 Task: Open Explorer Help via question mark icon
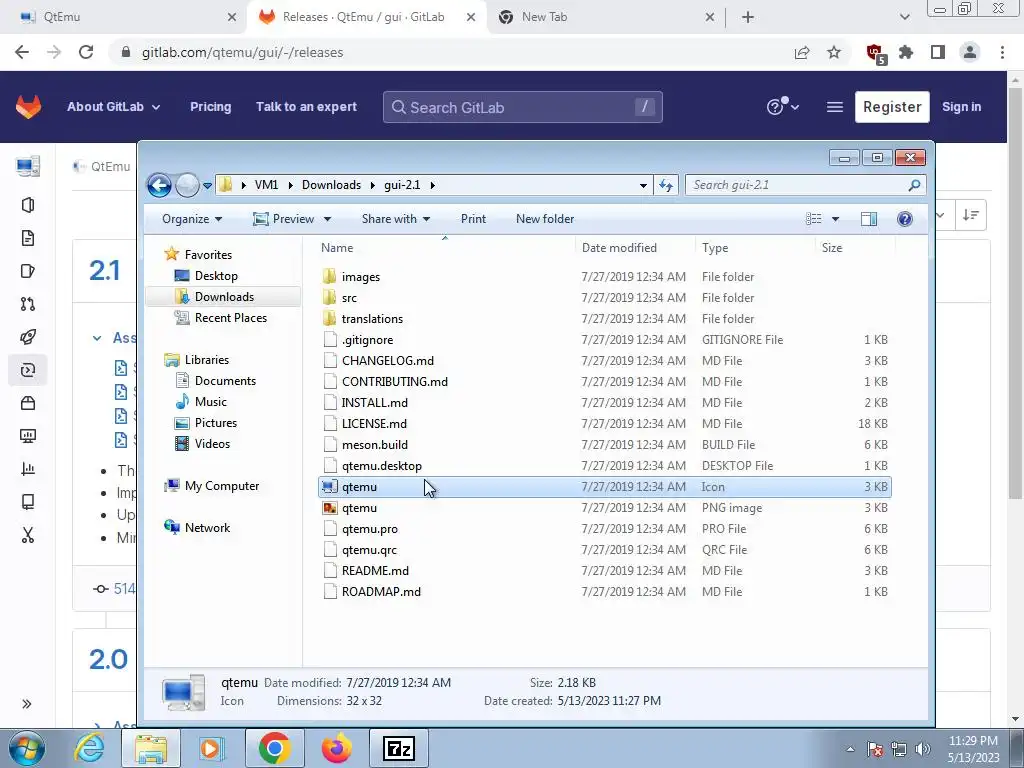904,219
